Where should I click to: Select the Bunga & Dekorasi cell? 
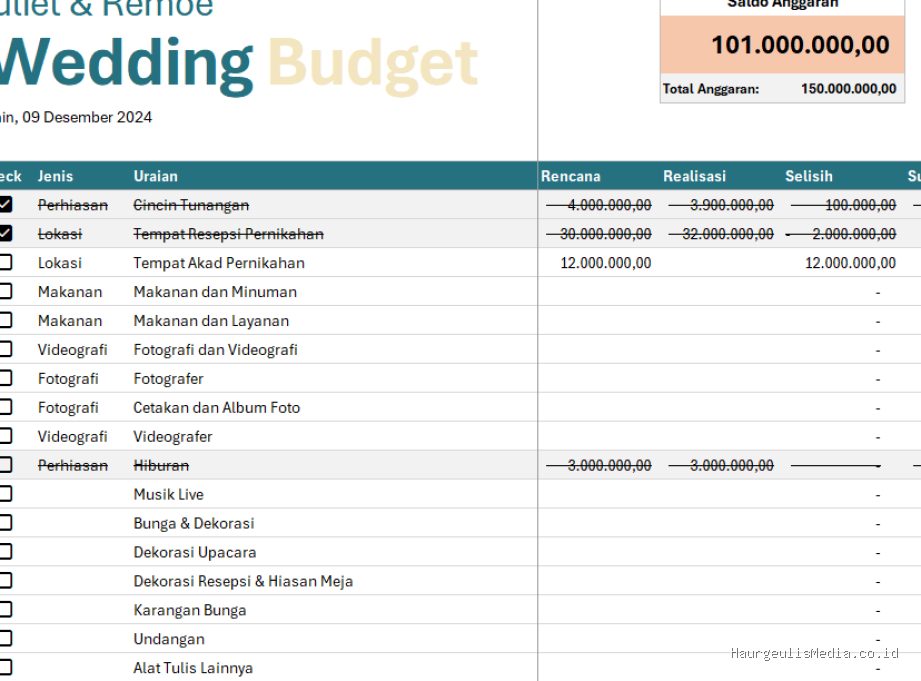[x=193, y=523]
